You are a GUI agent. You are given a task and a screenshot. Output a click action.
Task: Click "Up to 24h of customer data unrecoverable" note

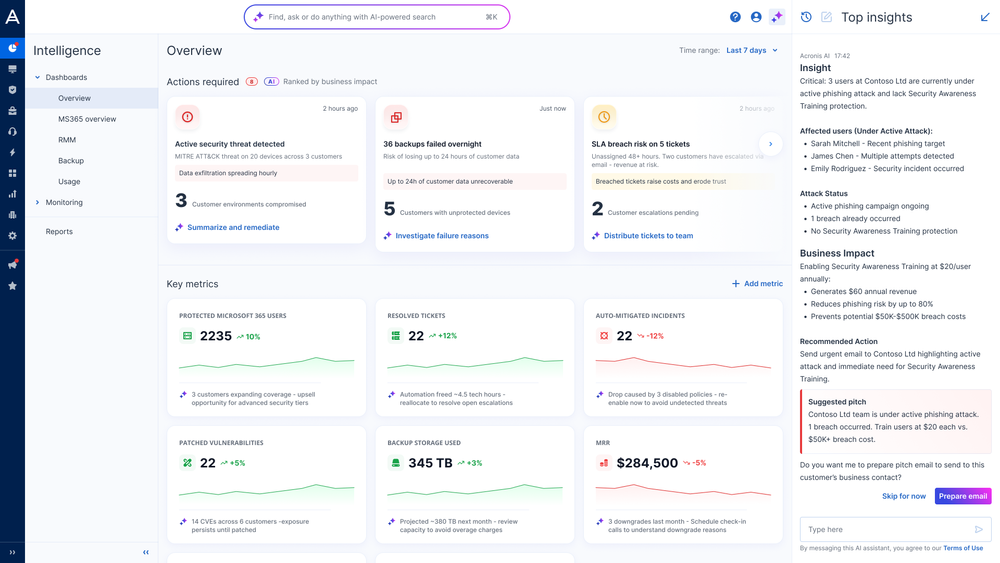tap(475, 182)
